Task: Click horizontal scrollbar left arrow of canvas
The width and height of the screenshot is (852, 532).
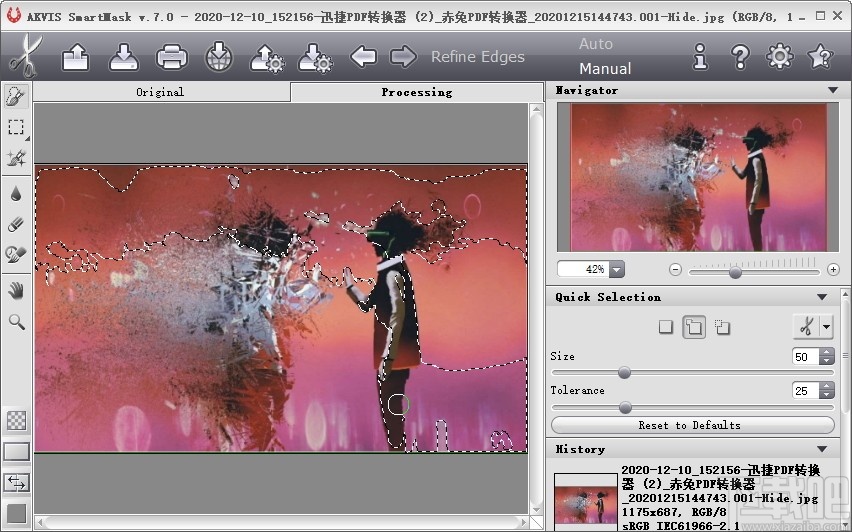Action: 40,523
